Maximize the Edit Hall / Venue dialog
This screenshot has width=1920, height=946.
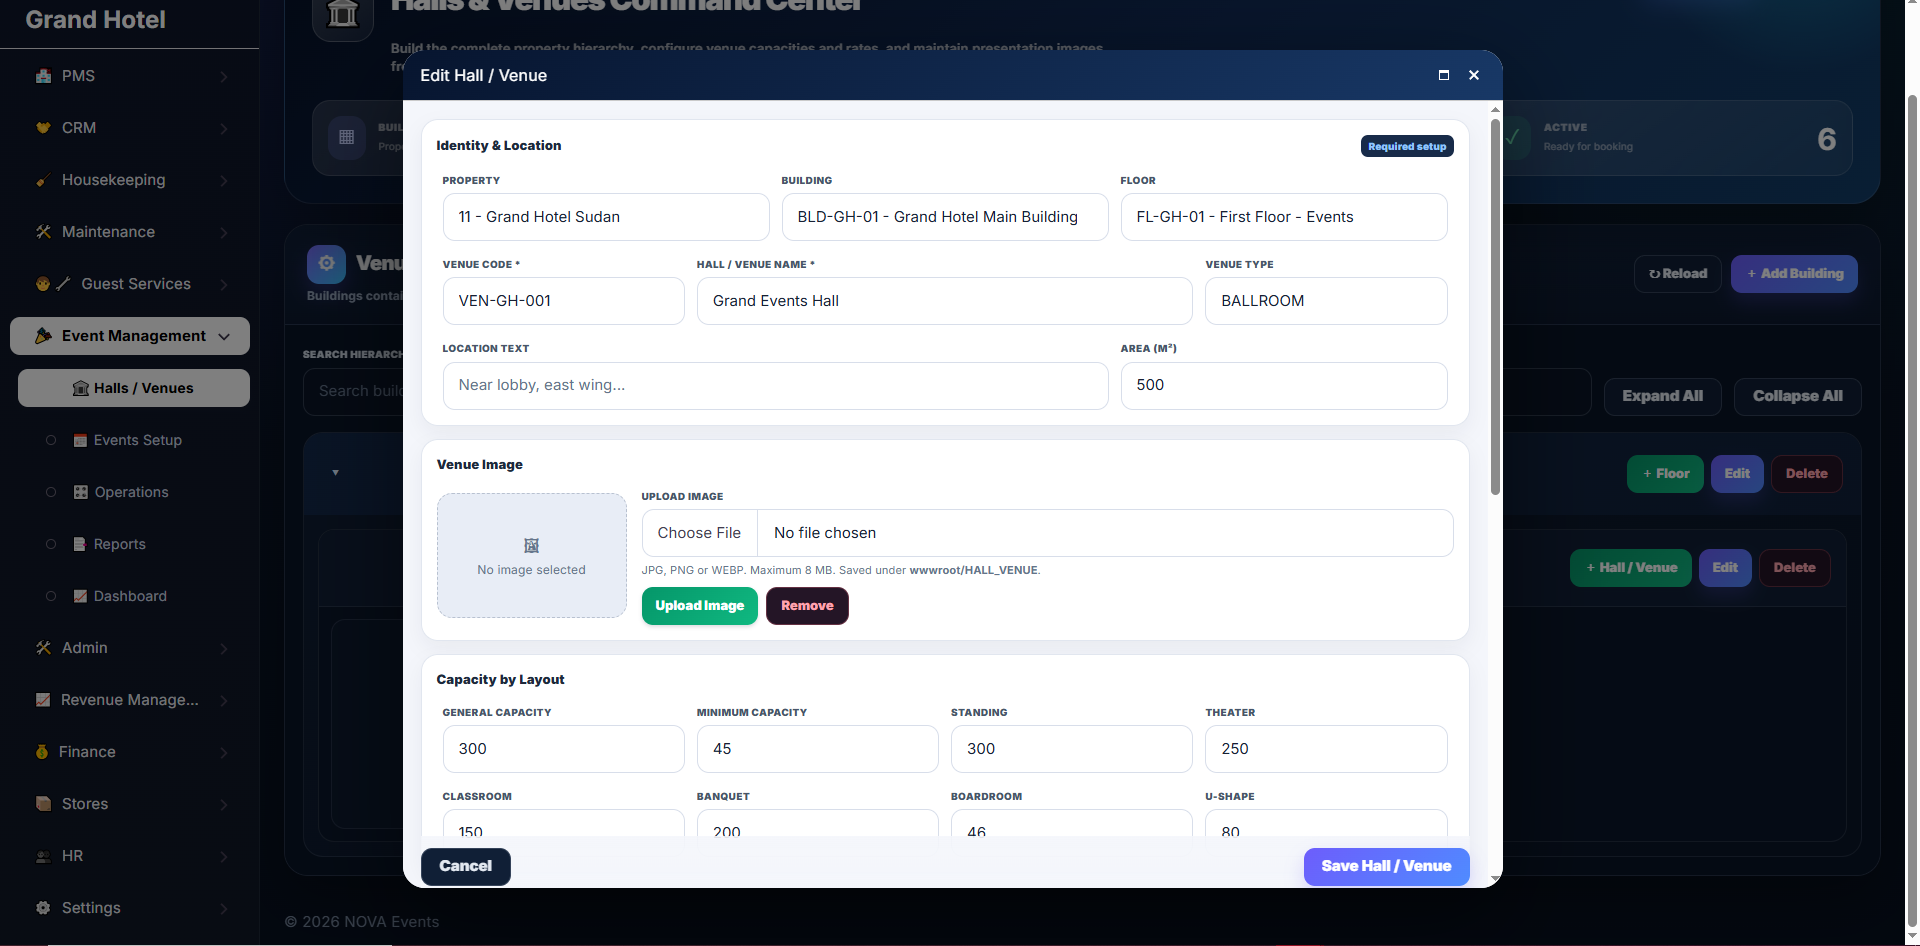tap(1444, 75)
